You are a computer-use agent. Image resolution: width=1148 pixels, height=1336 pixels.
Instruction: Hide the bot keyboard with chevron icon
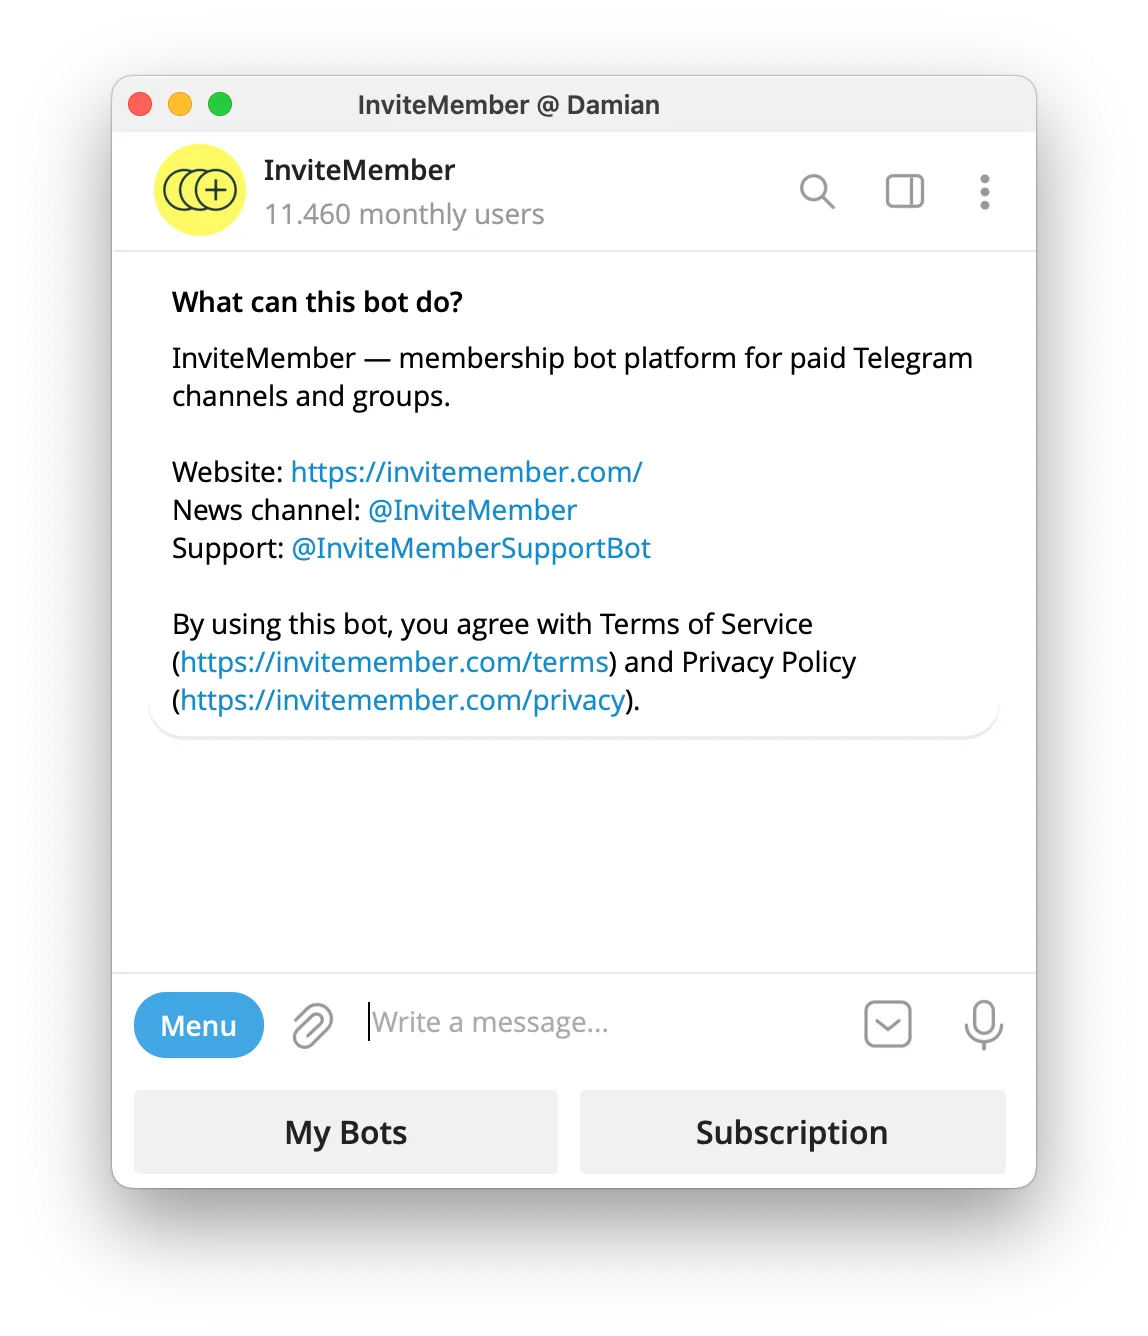888,1024
